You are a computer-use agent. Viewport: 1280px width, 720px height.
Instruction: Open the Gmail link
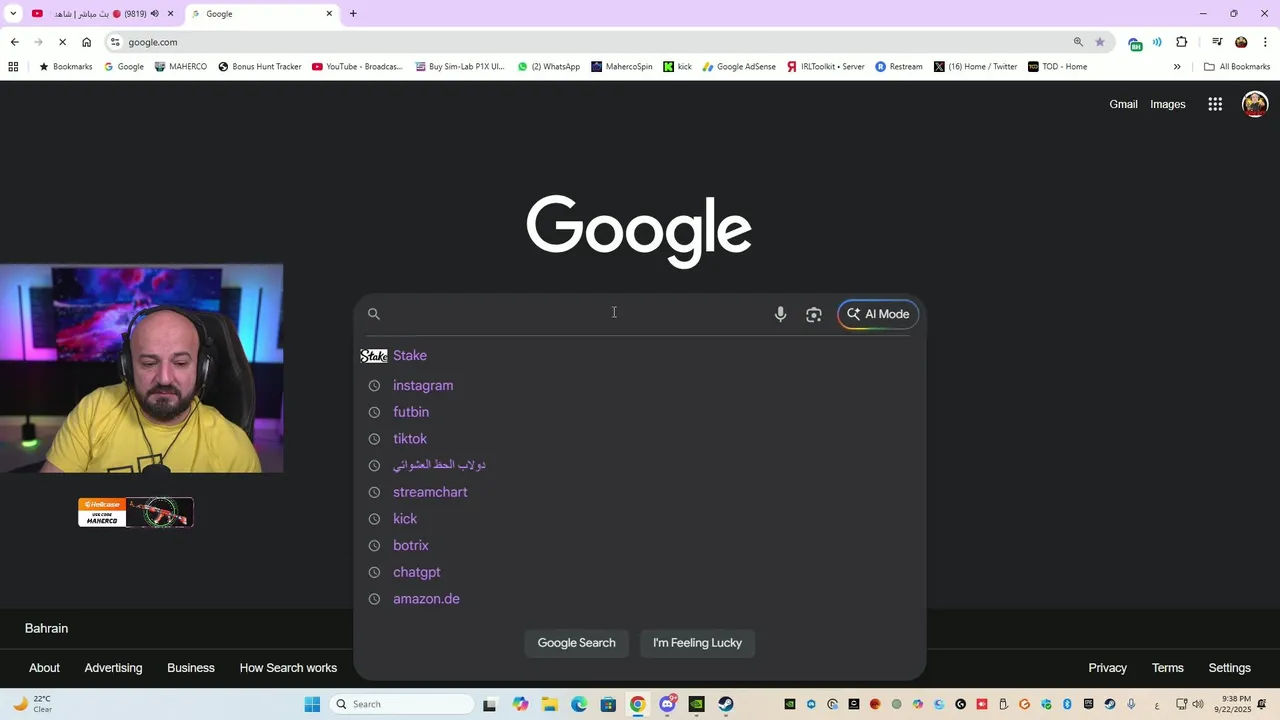pos(1123,104)
